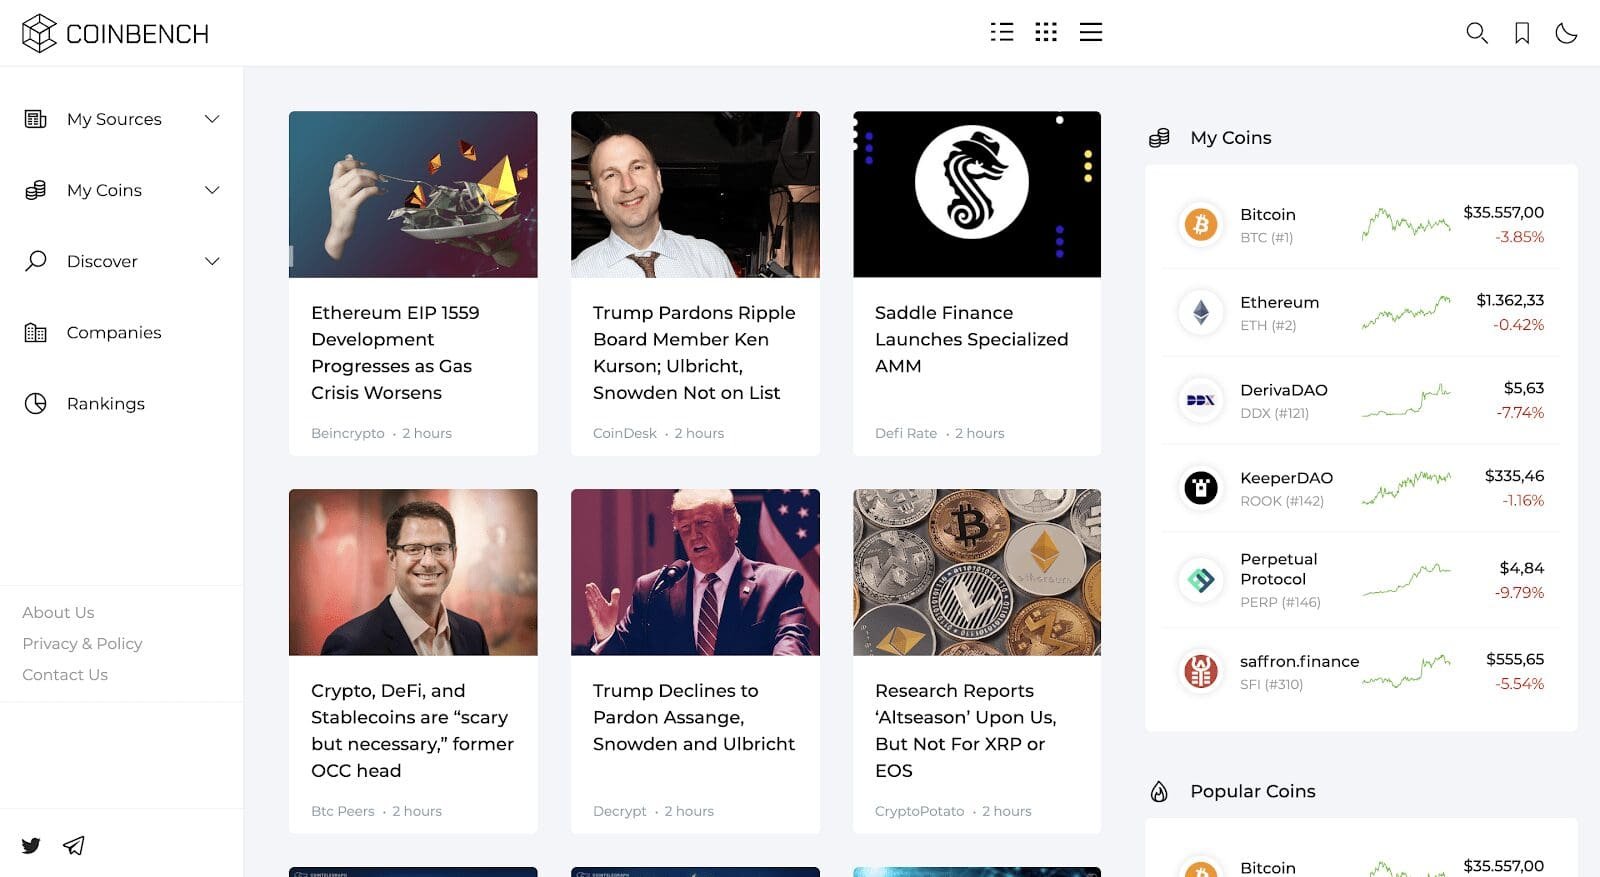Open the Trump Pardons Ripple article
This screenshot has height=877, width=1600.
tap(694, 352)
